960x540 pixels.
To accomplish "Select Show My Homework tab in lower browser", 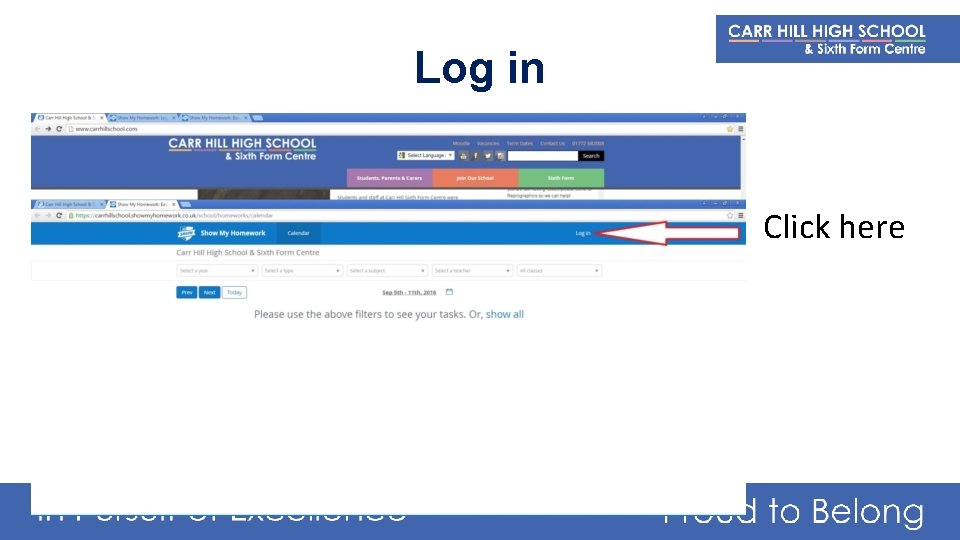I will 142,204.
